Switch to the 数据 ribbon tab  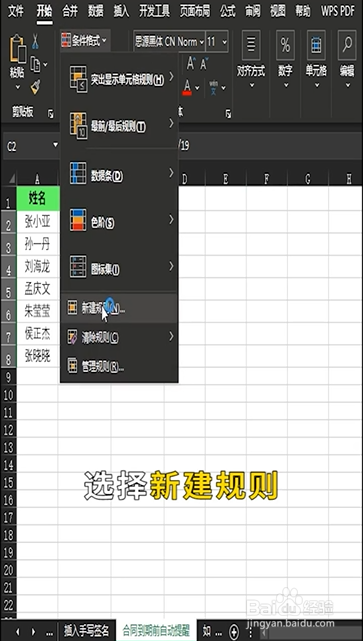click(x=96, y=11)
